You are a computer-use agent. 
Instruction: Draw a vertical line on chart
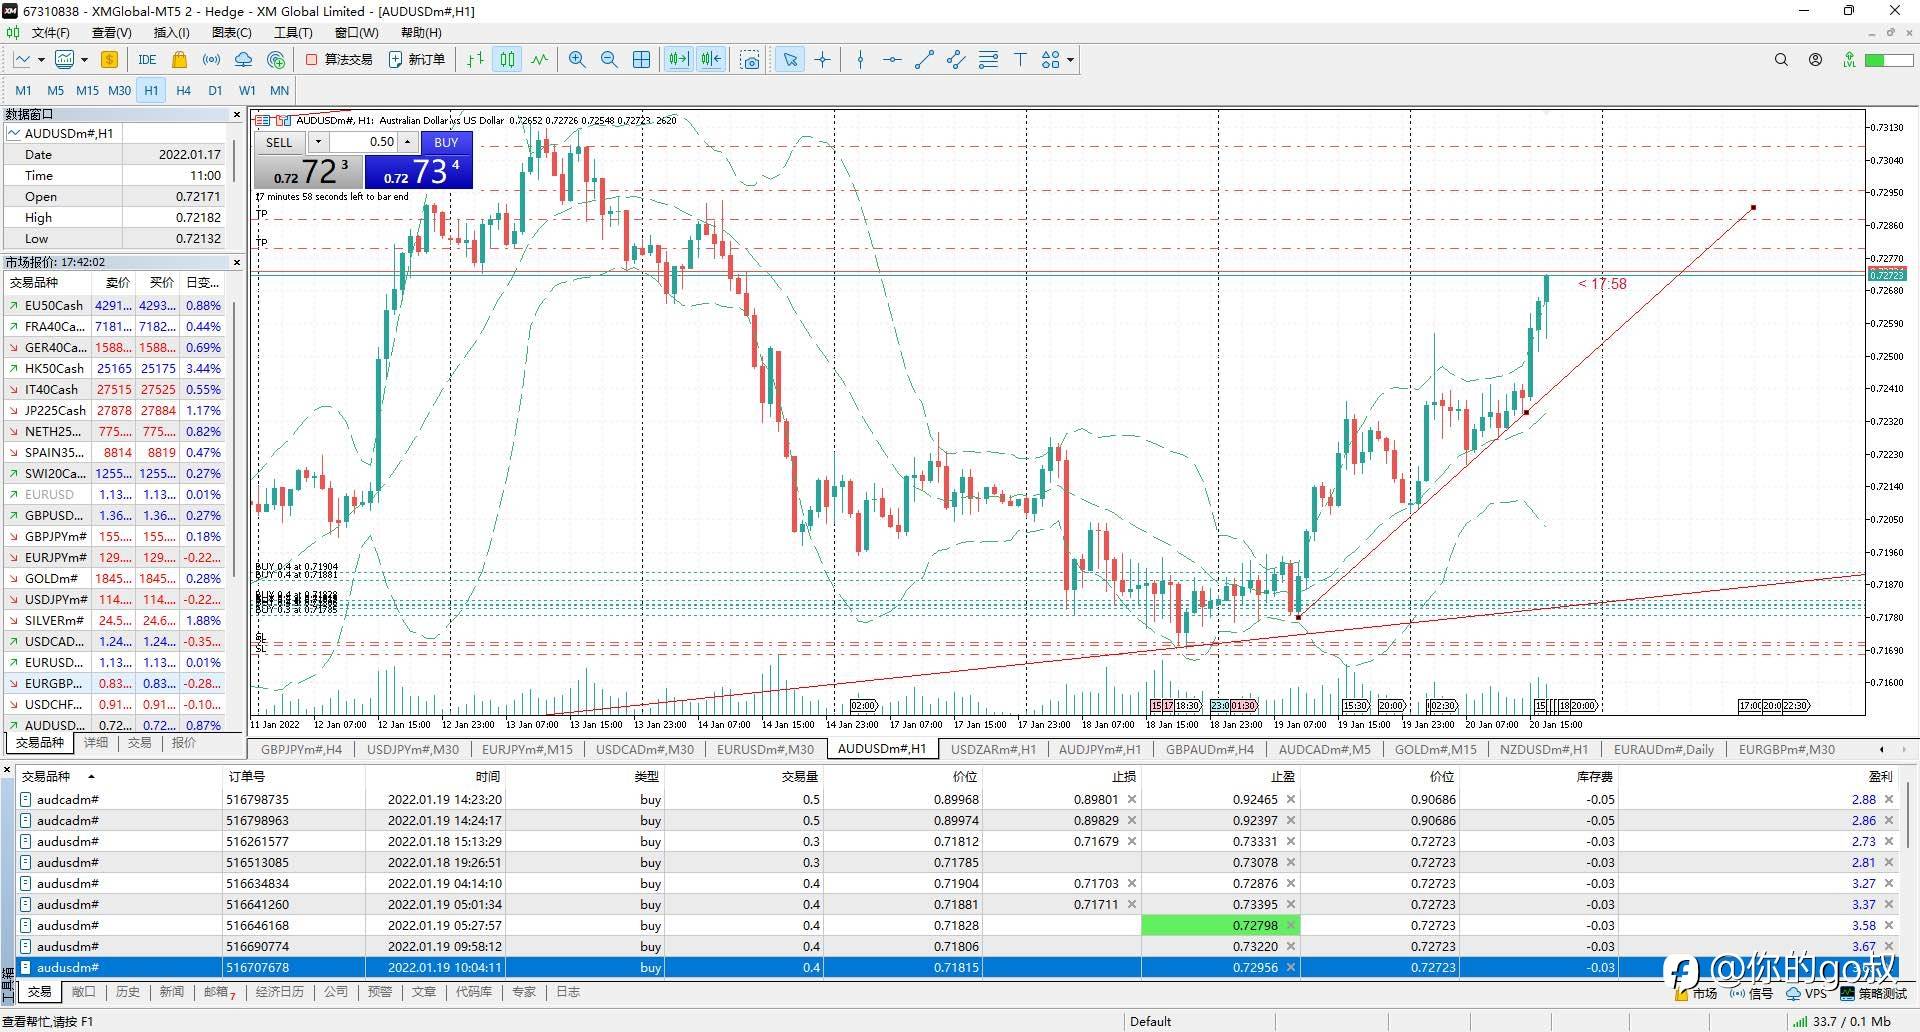(860, 60)
